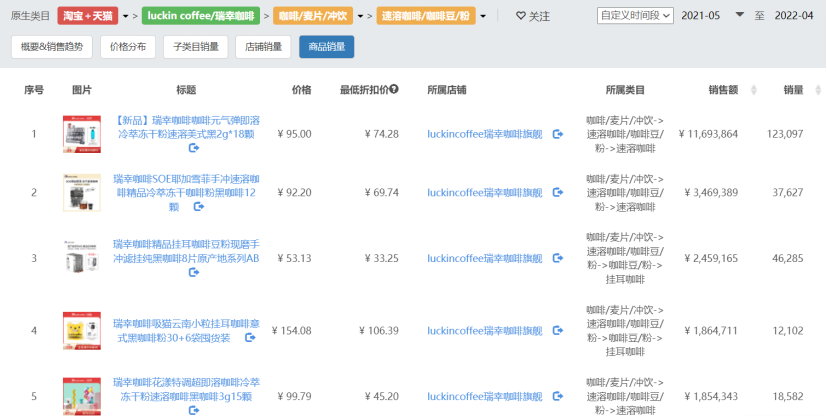827x416 pixels.
Task: Sort by 销量 column arrows
Action: pyautogui.click(x=818, y=90)
